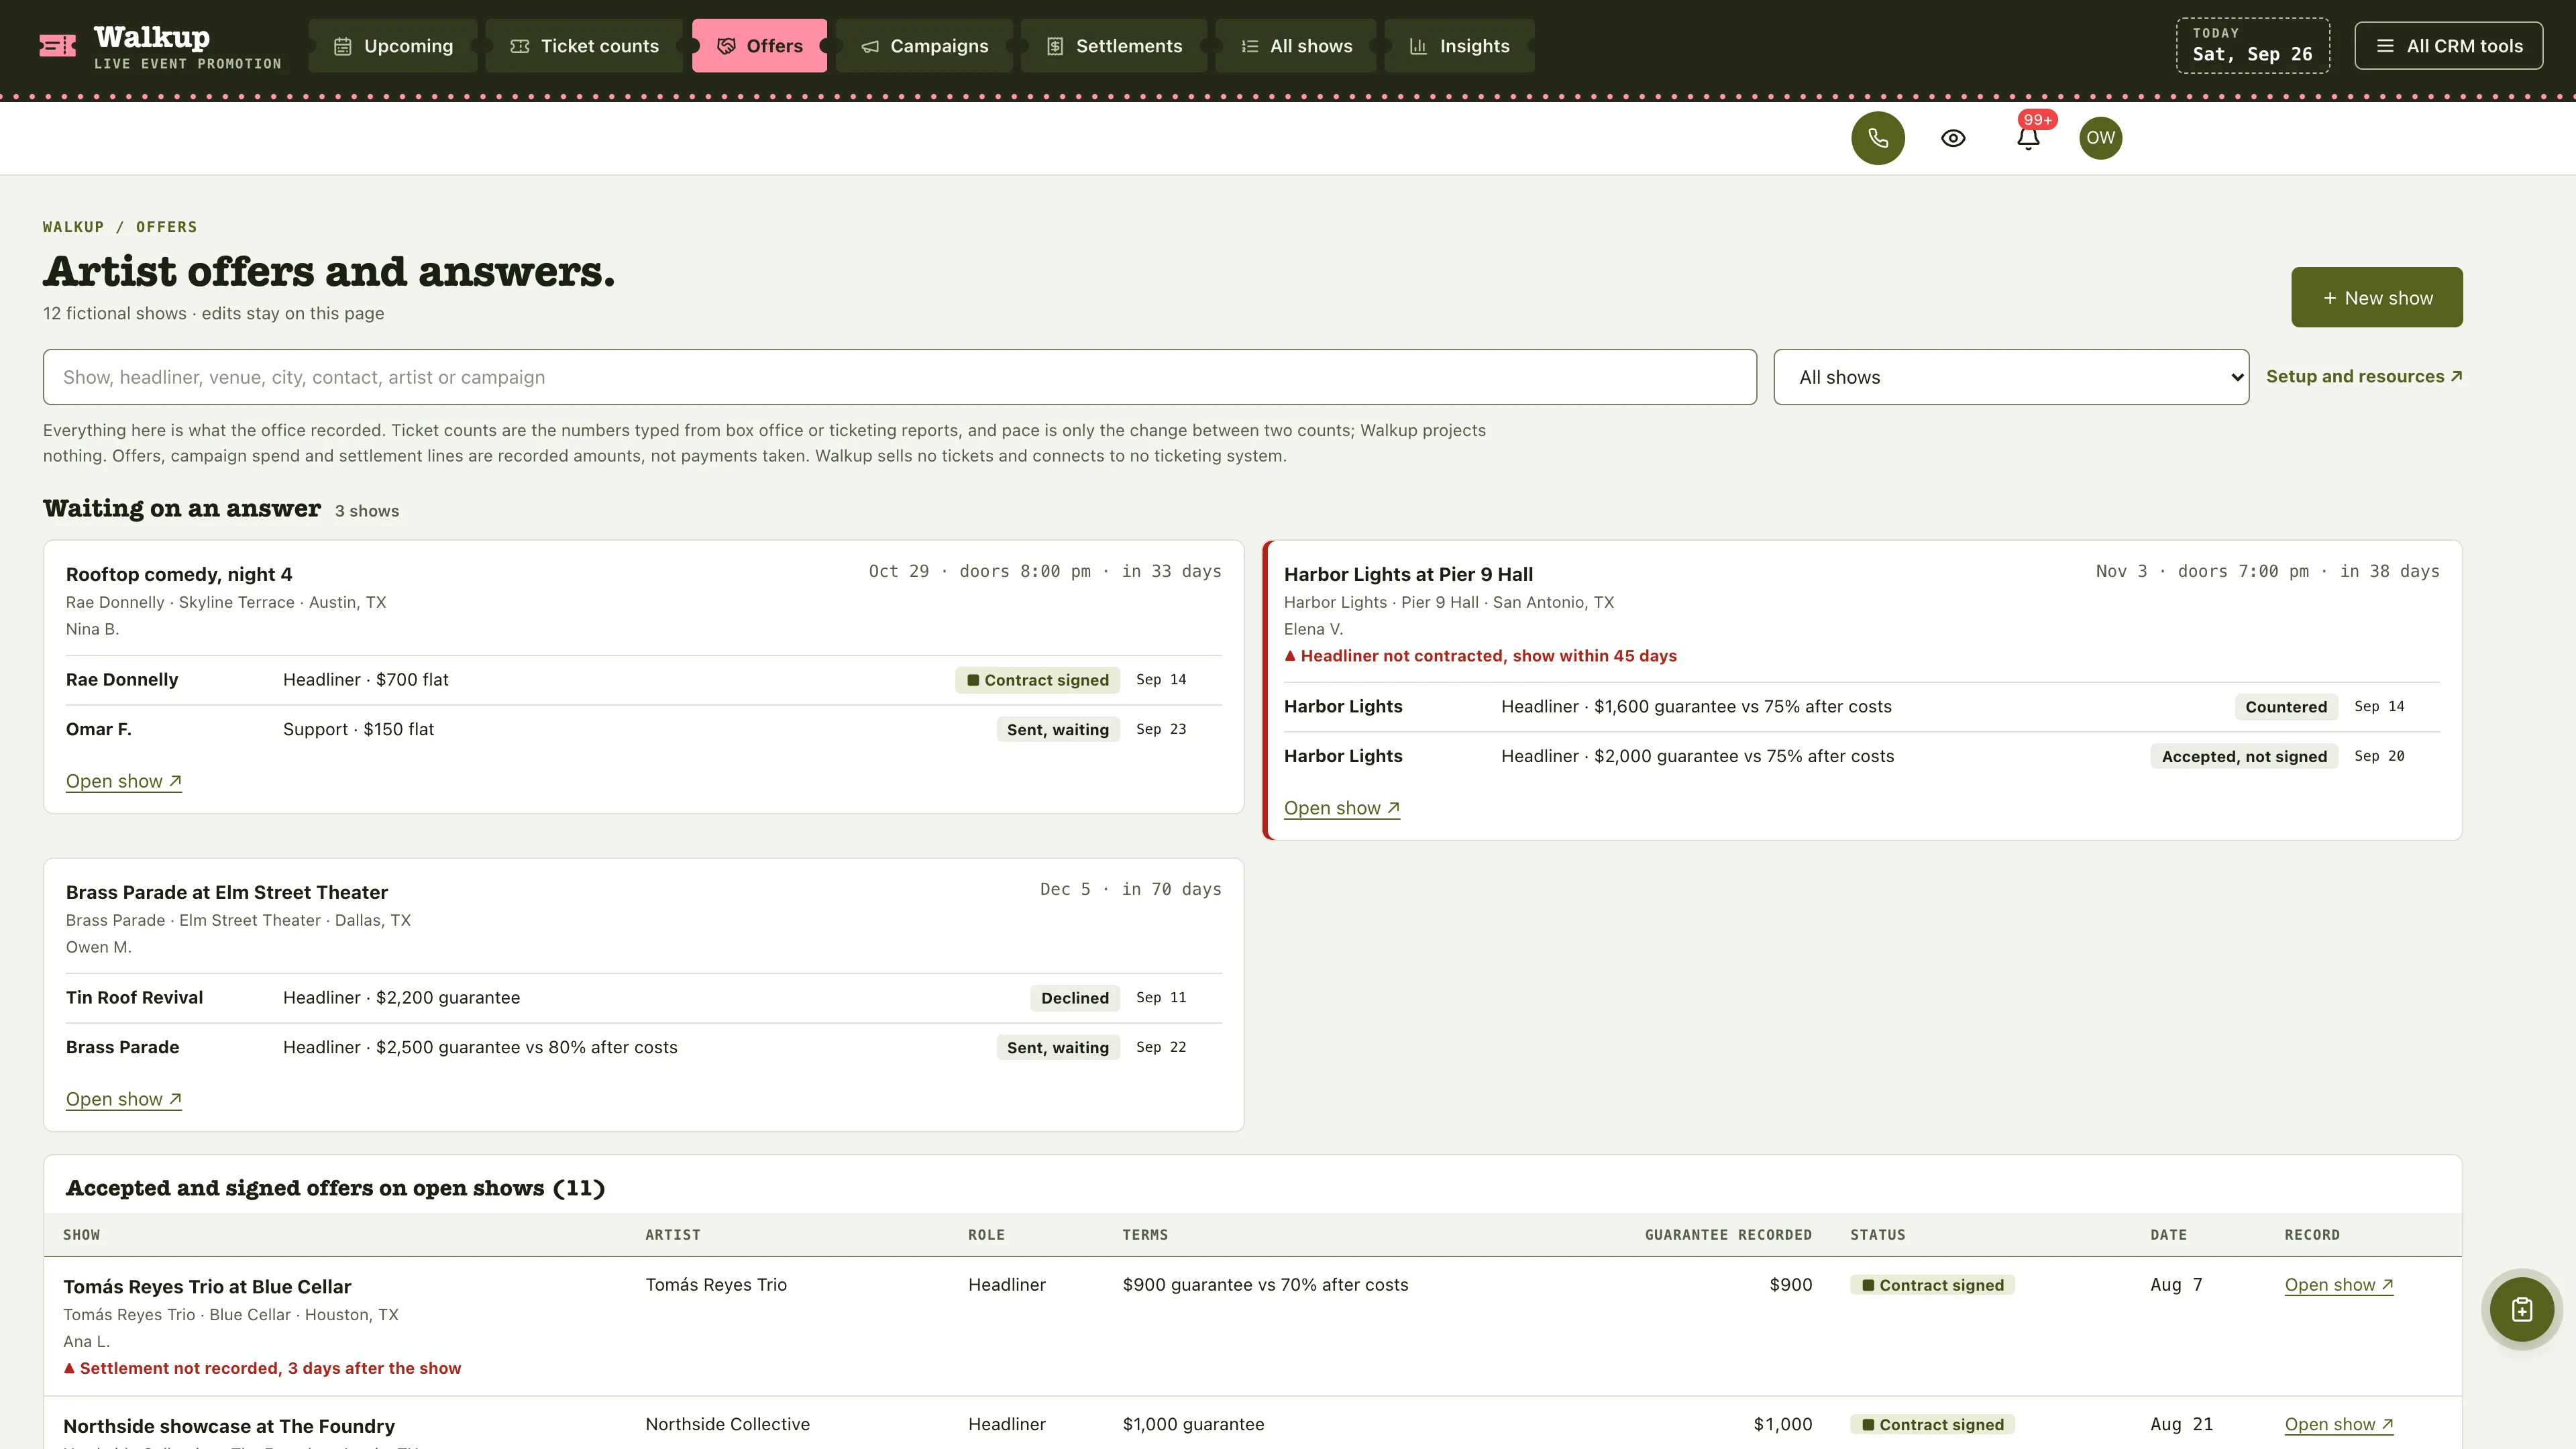Expand the All shows filter dropdown
Viewport: 2576px width, 1449px height.
(x=2011, y=377)
